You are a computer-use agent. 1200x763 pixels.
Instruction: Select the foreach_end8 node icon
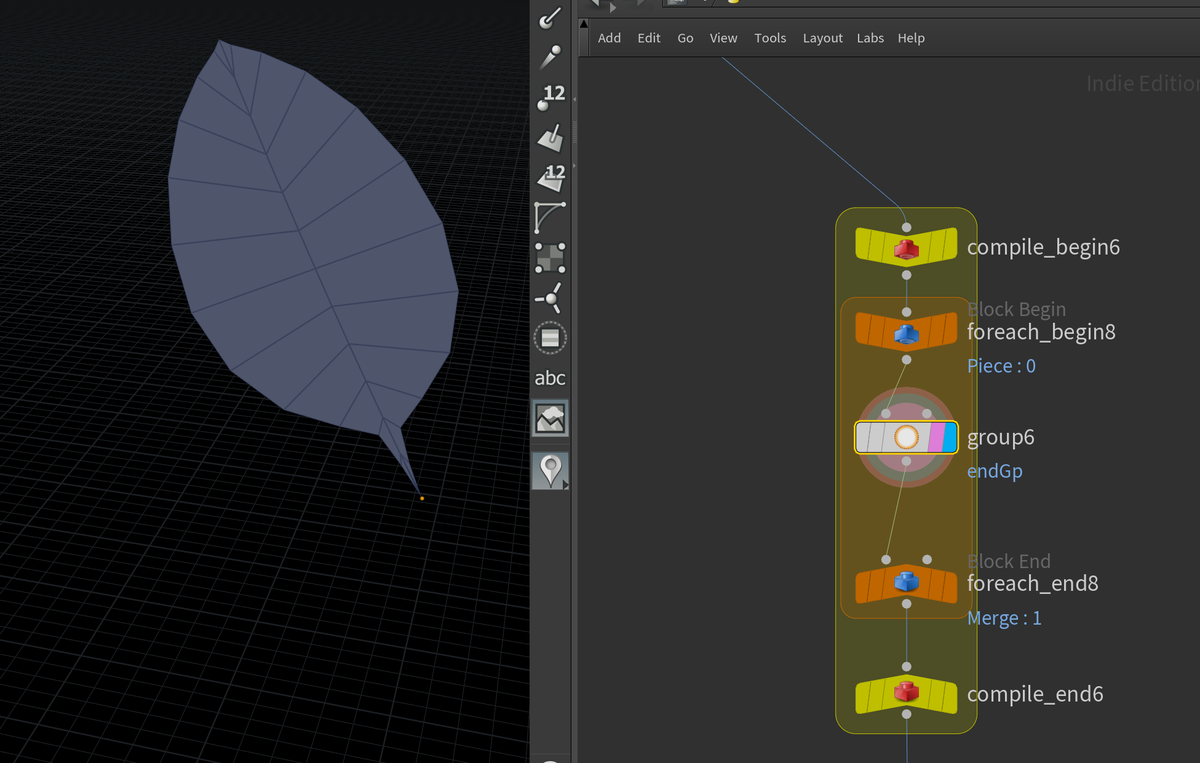pos(906,583)
